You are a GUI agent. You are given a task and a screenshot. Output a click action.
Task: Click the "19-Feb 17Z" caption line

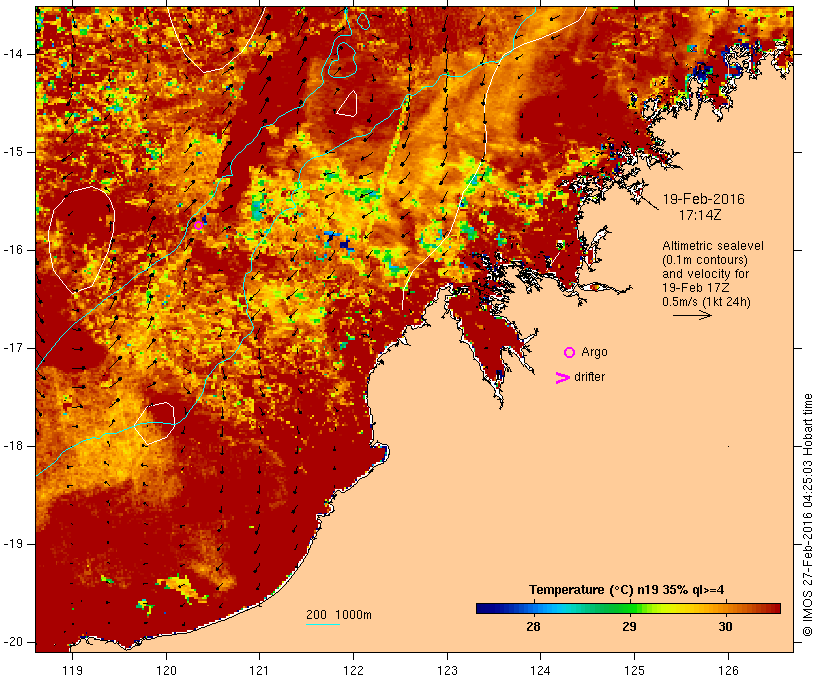pos(696,288)
